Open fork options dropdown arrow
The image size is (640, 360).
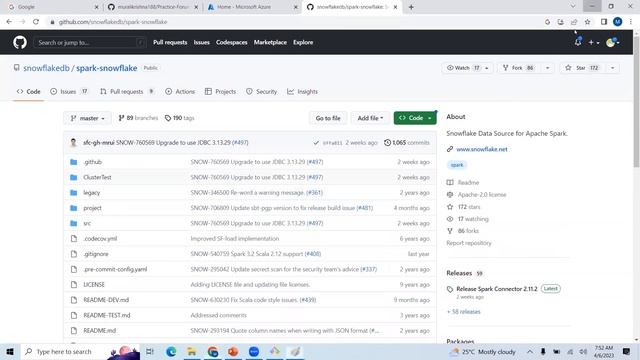pos(547,68)
